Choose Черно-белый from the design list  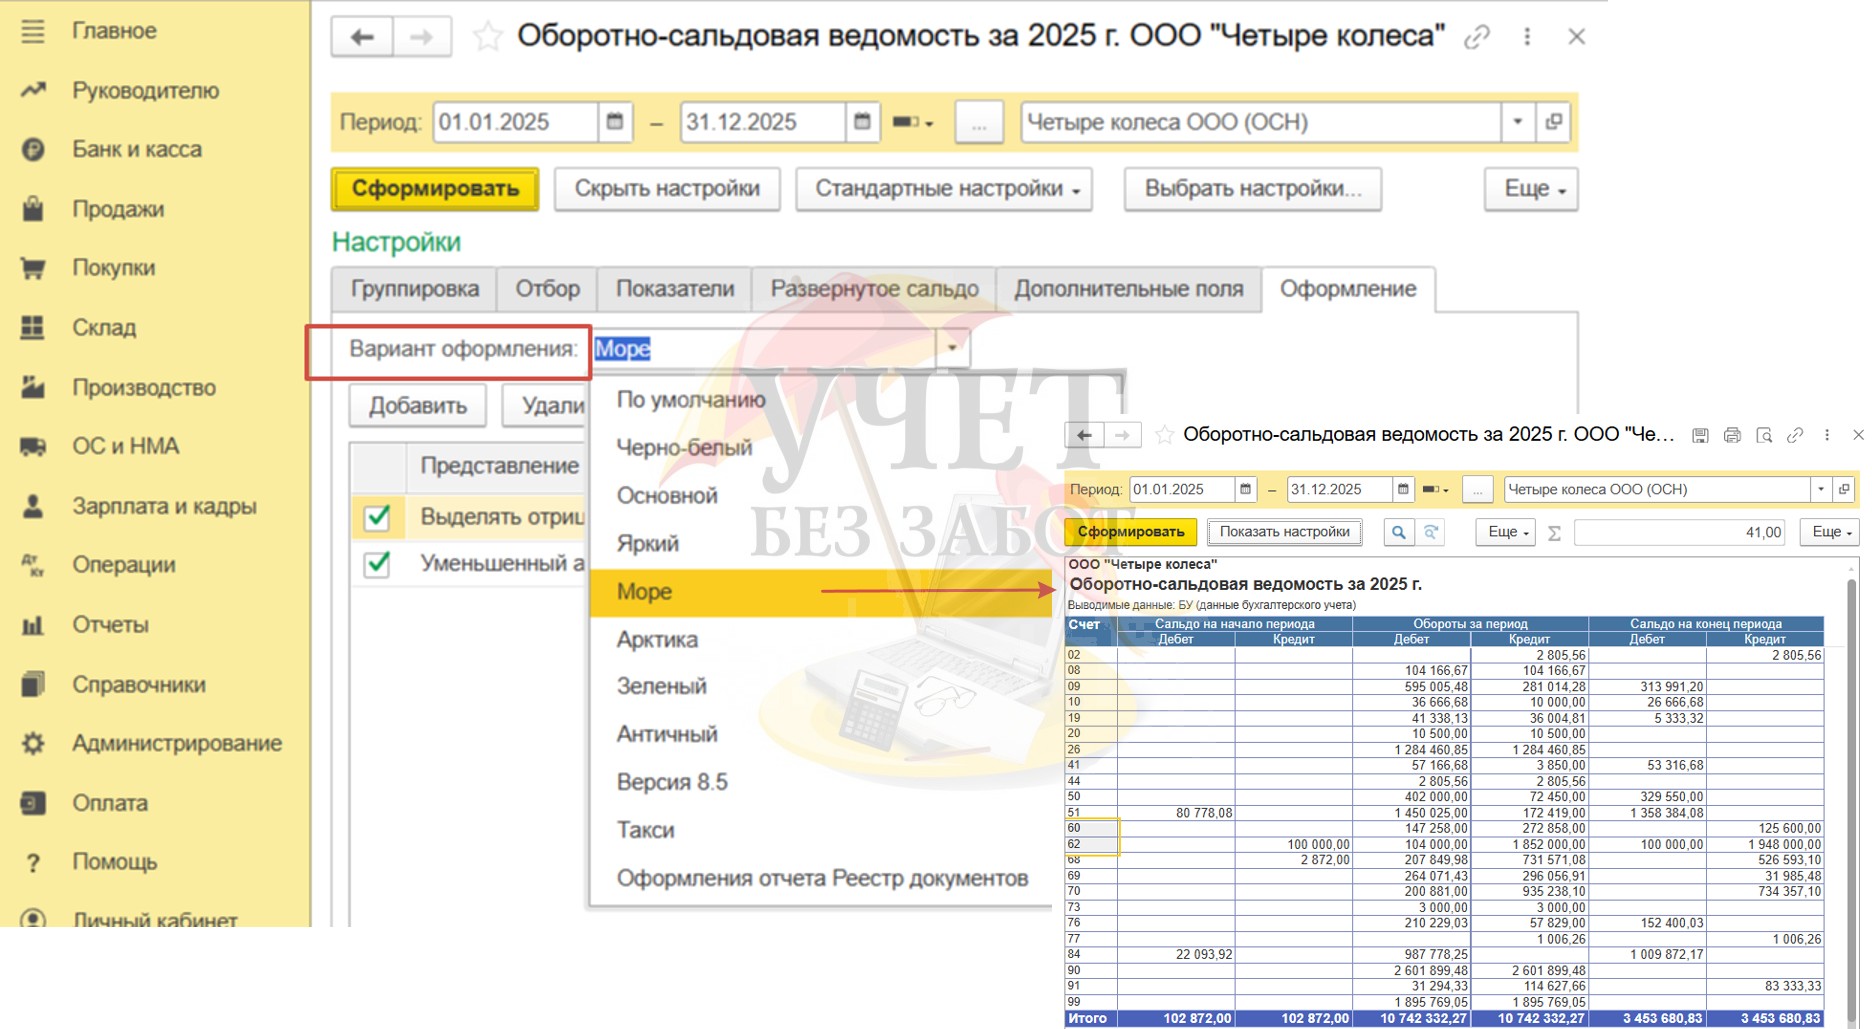click(820, 448)
